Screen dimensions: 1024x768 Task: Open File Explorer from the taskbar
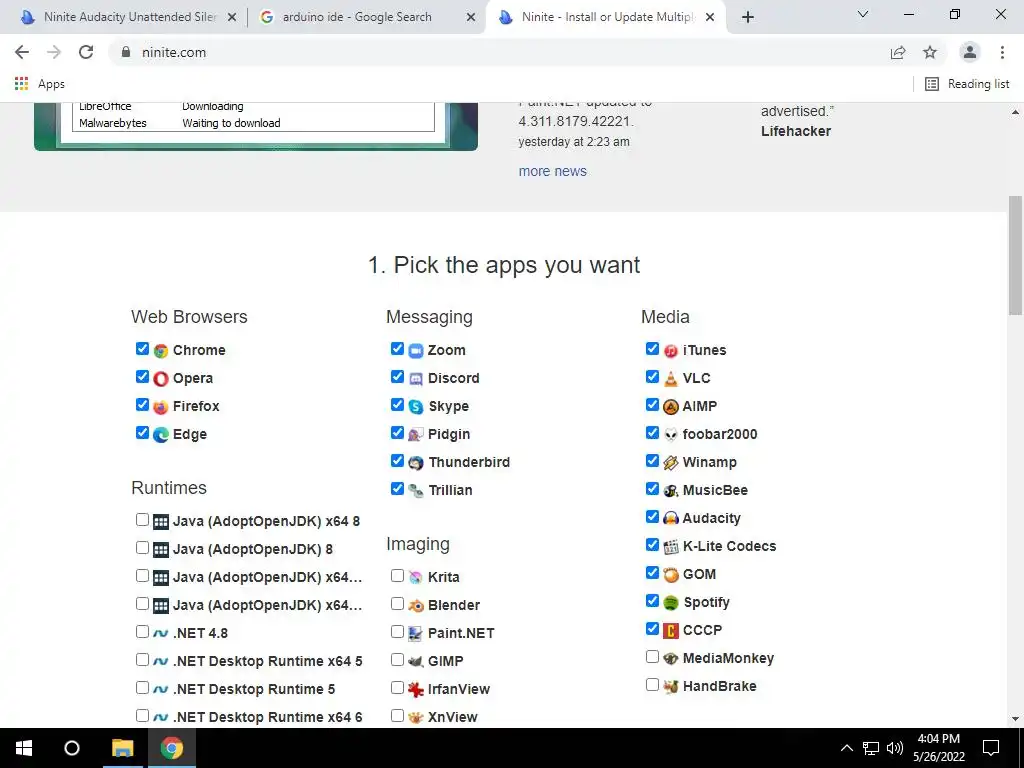click(x=122, y=748)
